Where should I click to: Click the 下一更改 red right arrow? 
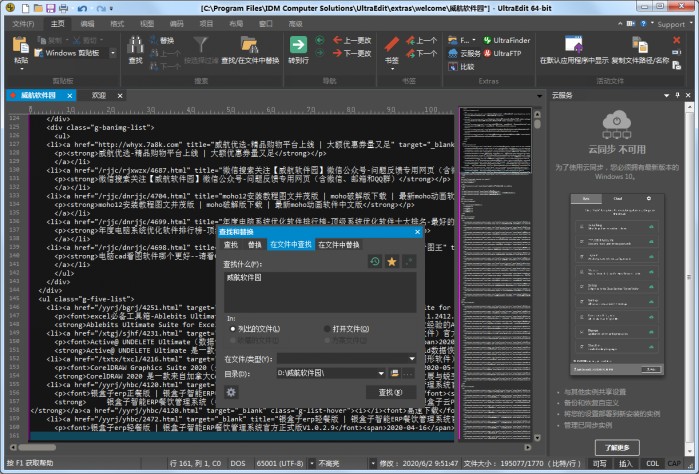[x=337, y=53]
